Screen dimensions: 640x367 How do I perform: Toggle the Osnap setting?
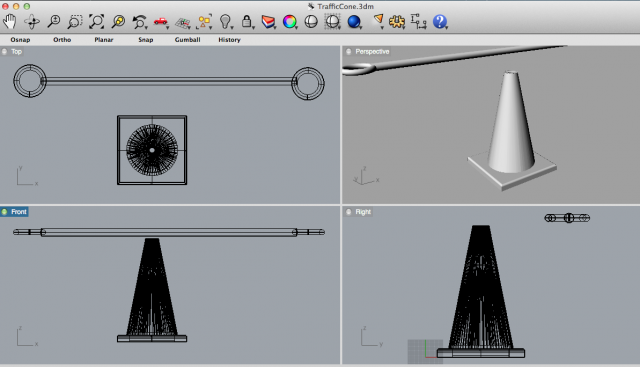20,40
